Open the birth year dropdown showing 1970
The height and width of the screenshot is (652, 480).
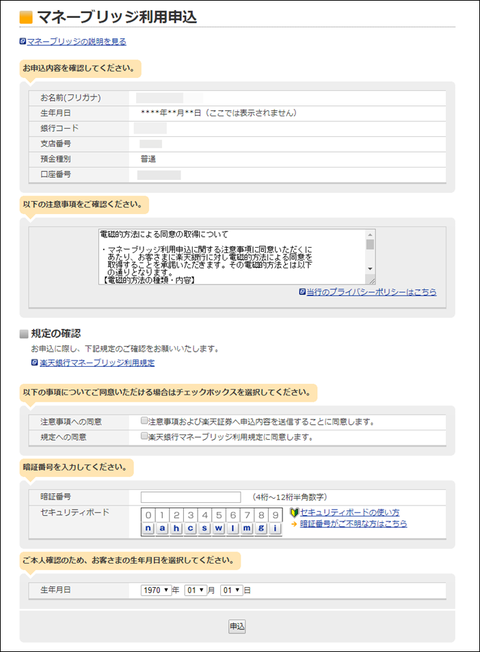(x=156, y=590)
